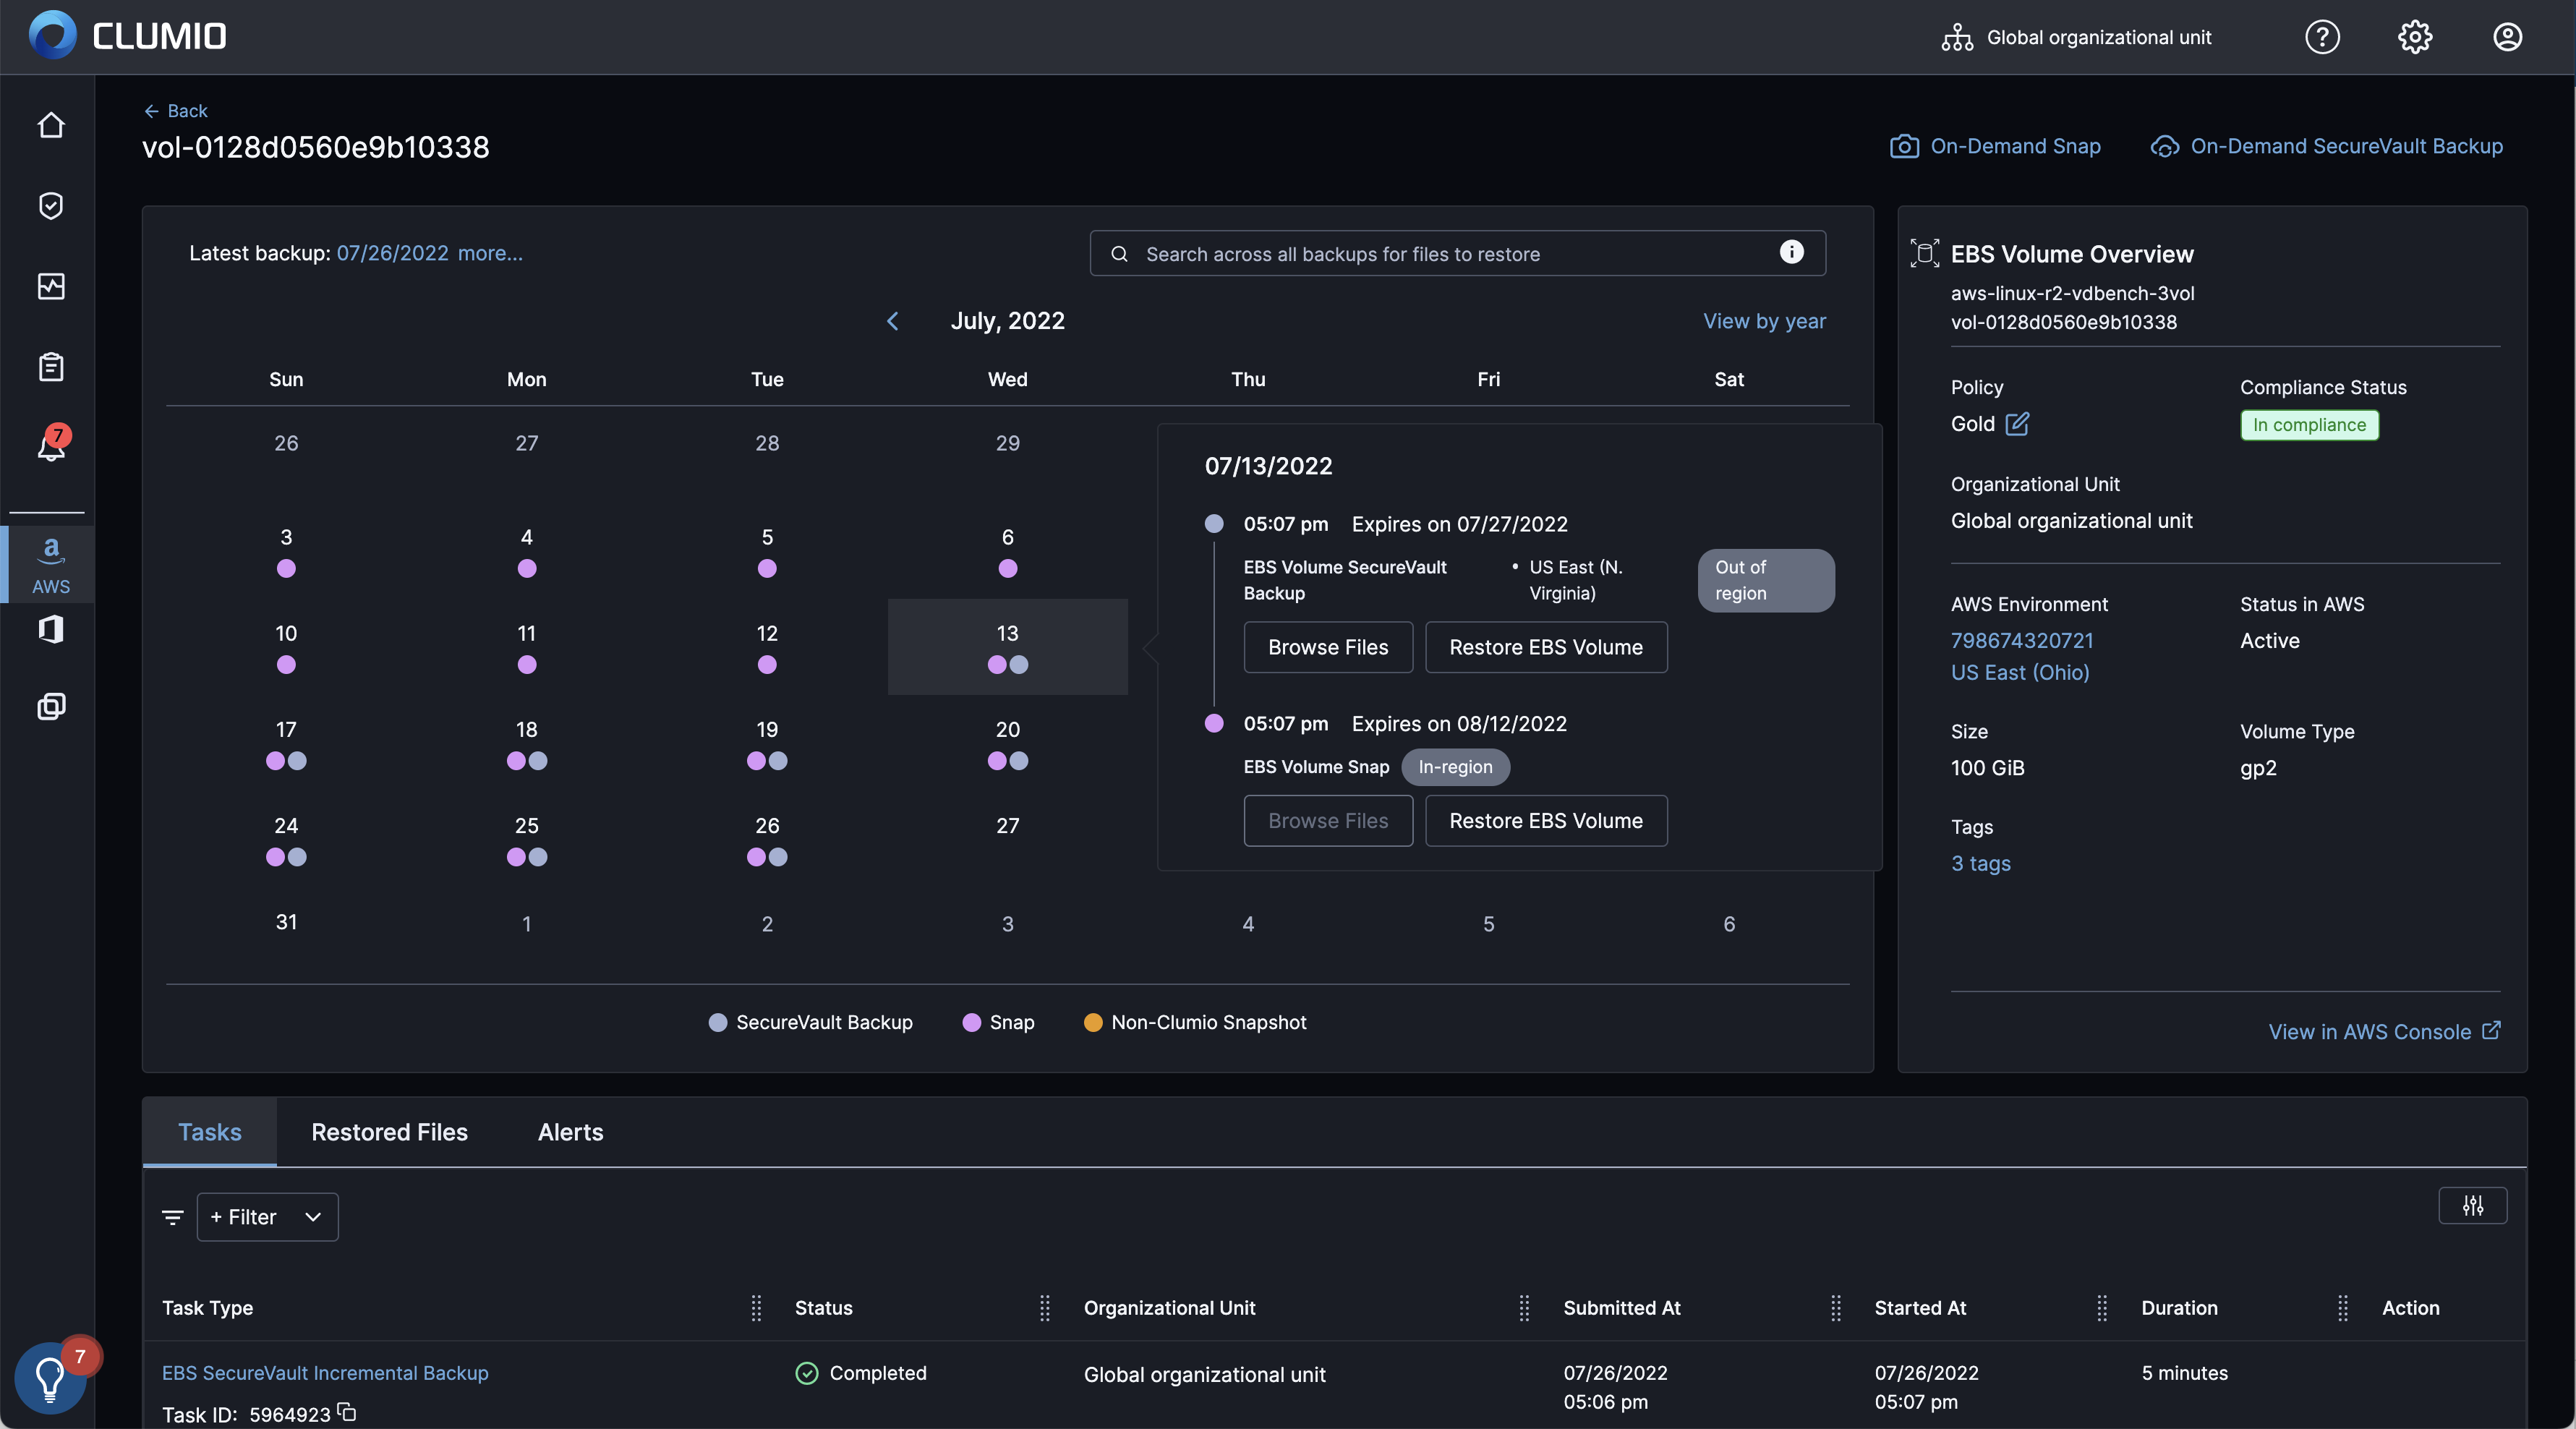Expand the View by year dropdown
Viewport: 2576px width, 1429px height.
pos(1763,318)
